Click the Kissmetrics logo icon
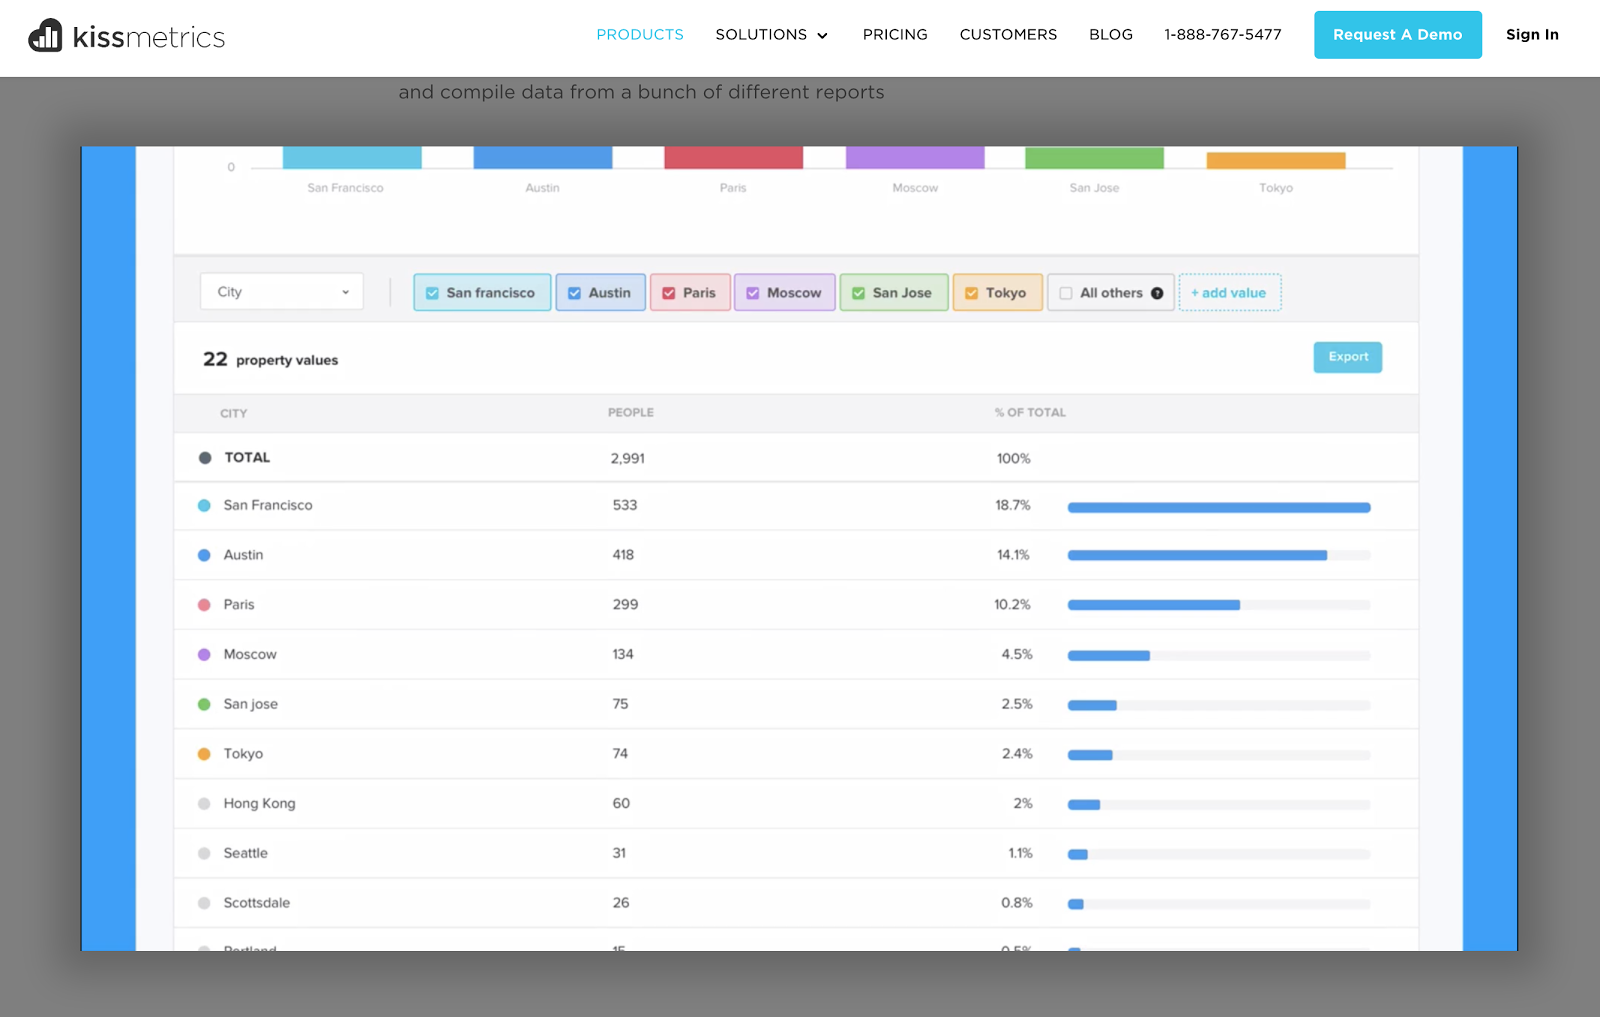This screenshot has height=1017, width=1600. pos(45,35)
